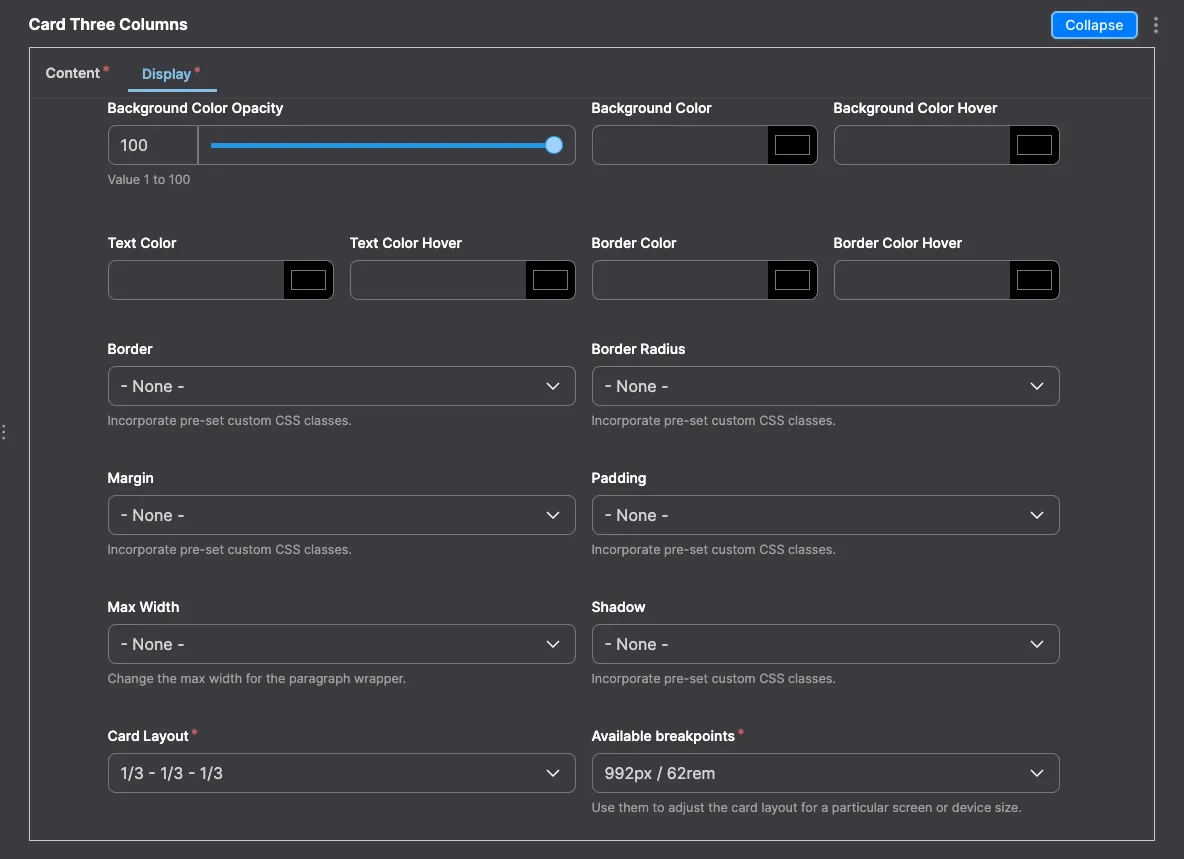Click 'Use them to adjust the card layout' help text
The height and width of the screenshot is (859, 1184).
coord(806,808)
